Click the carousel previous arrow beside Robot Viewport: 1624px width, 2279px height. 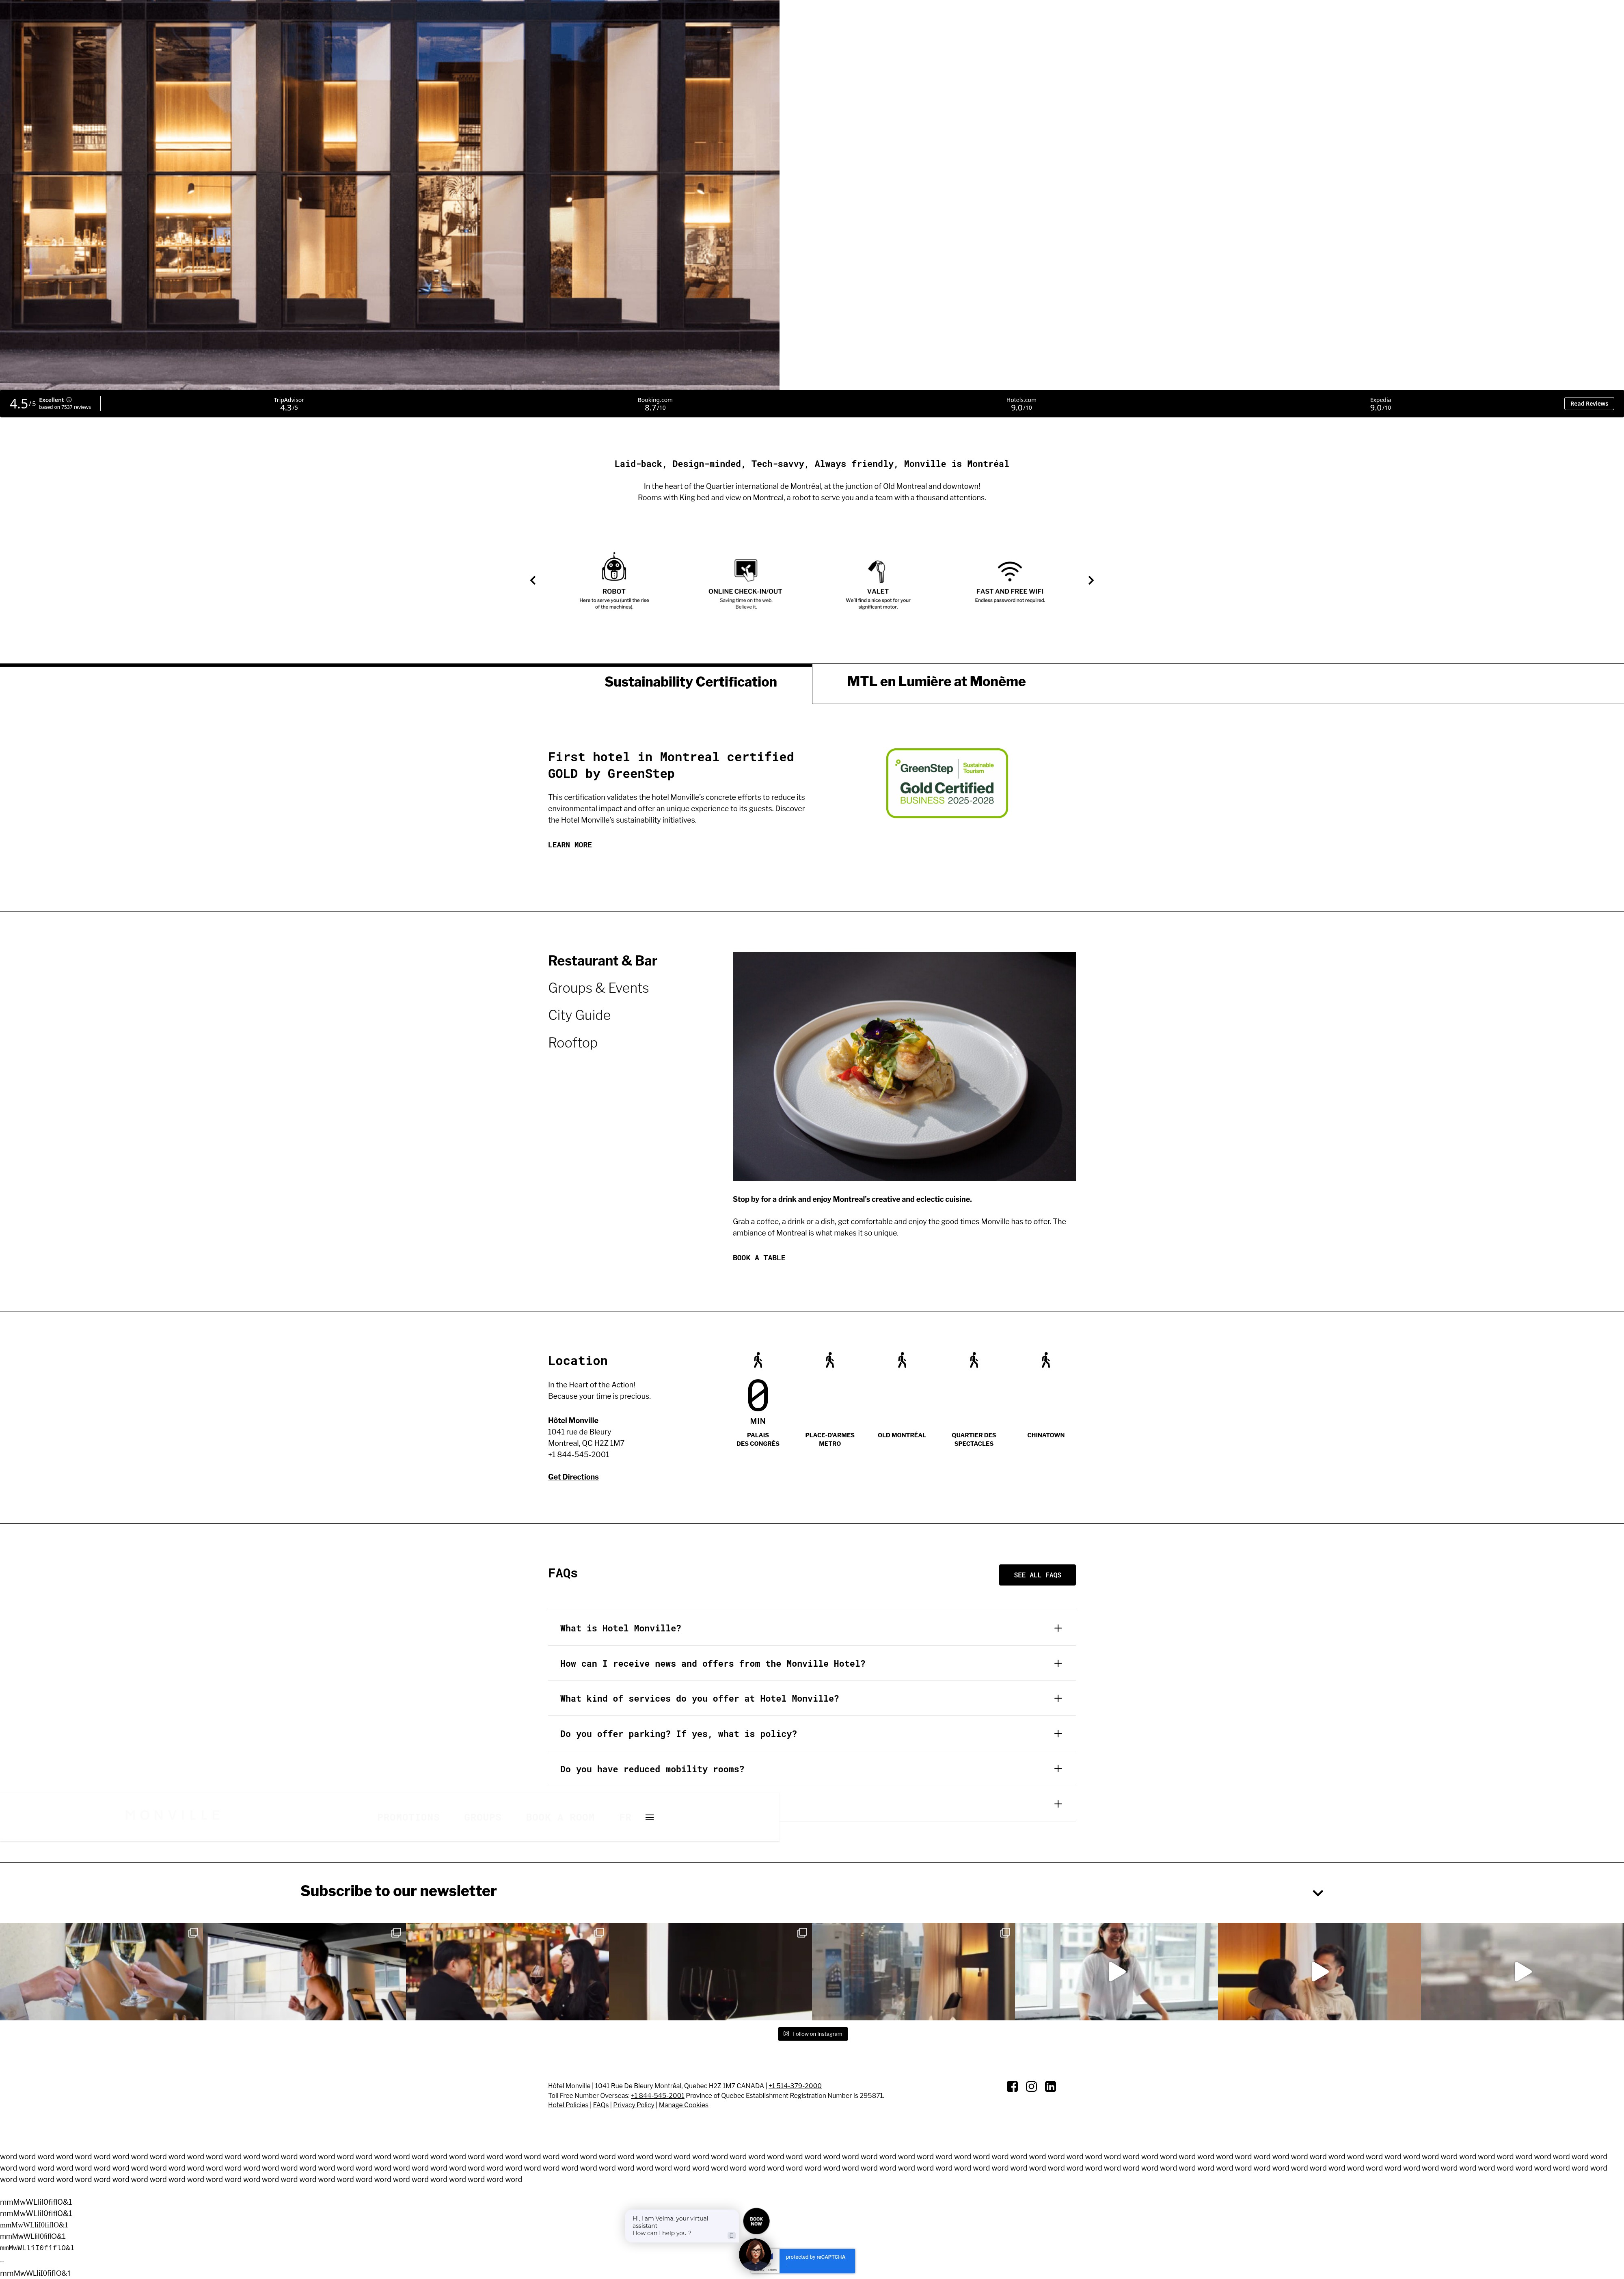pyautogui.click(x=533, y=580)
